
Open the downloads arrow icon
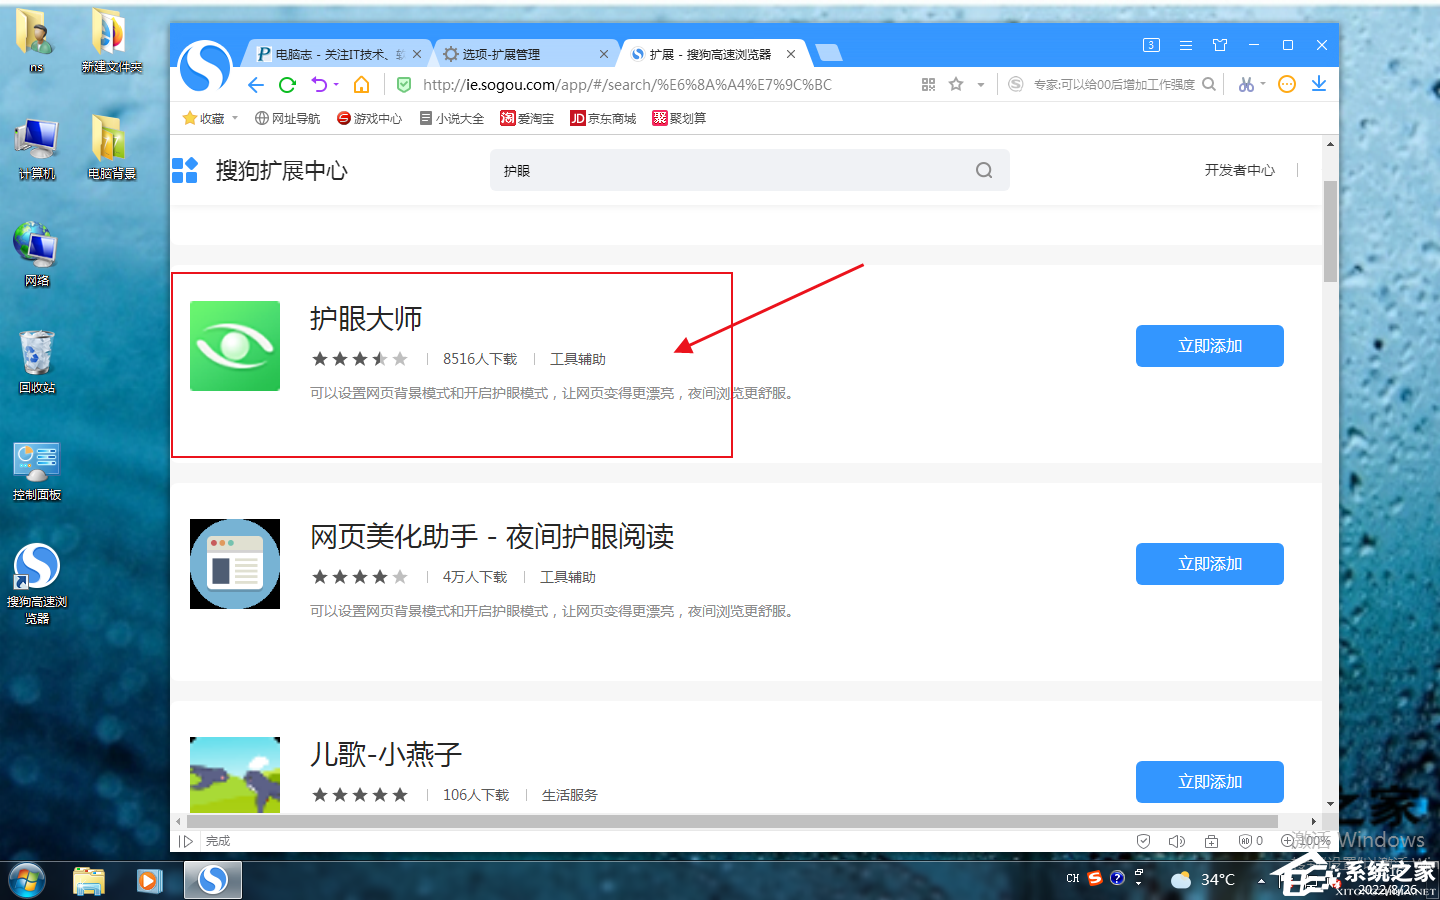coord(1319,84)
